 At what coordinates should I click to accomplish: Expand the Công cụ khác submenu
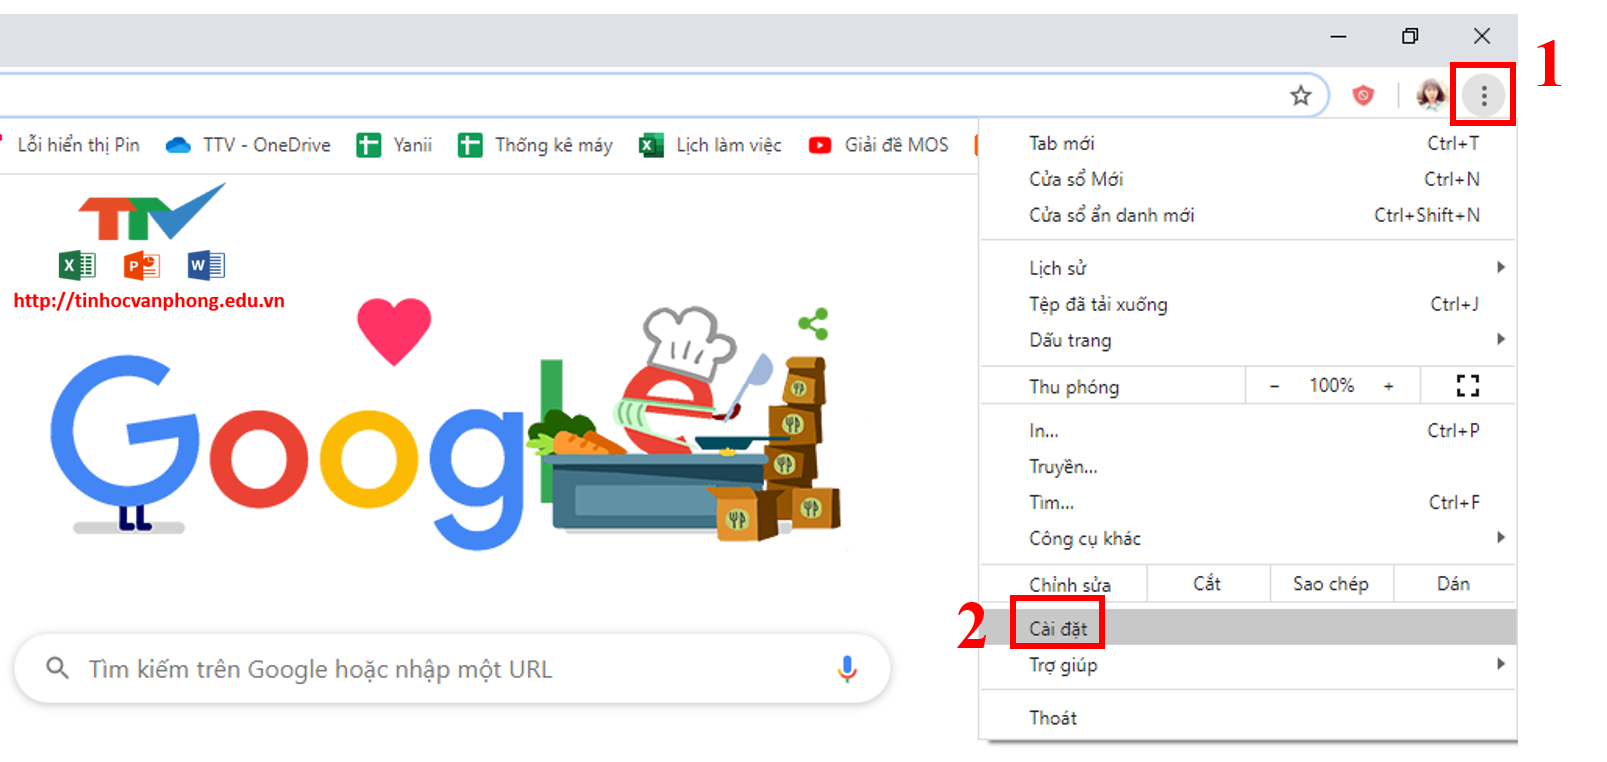(1248, 539)
